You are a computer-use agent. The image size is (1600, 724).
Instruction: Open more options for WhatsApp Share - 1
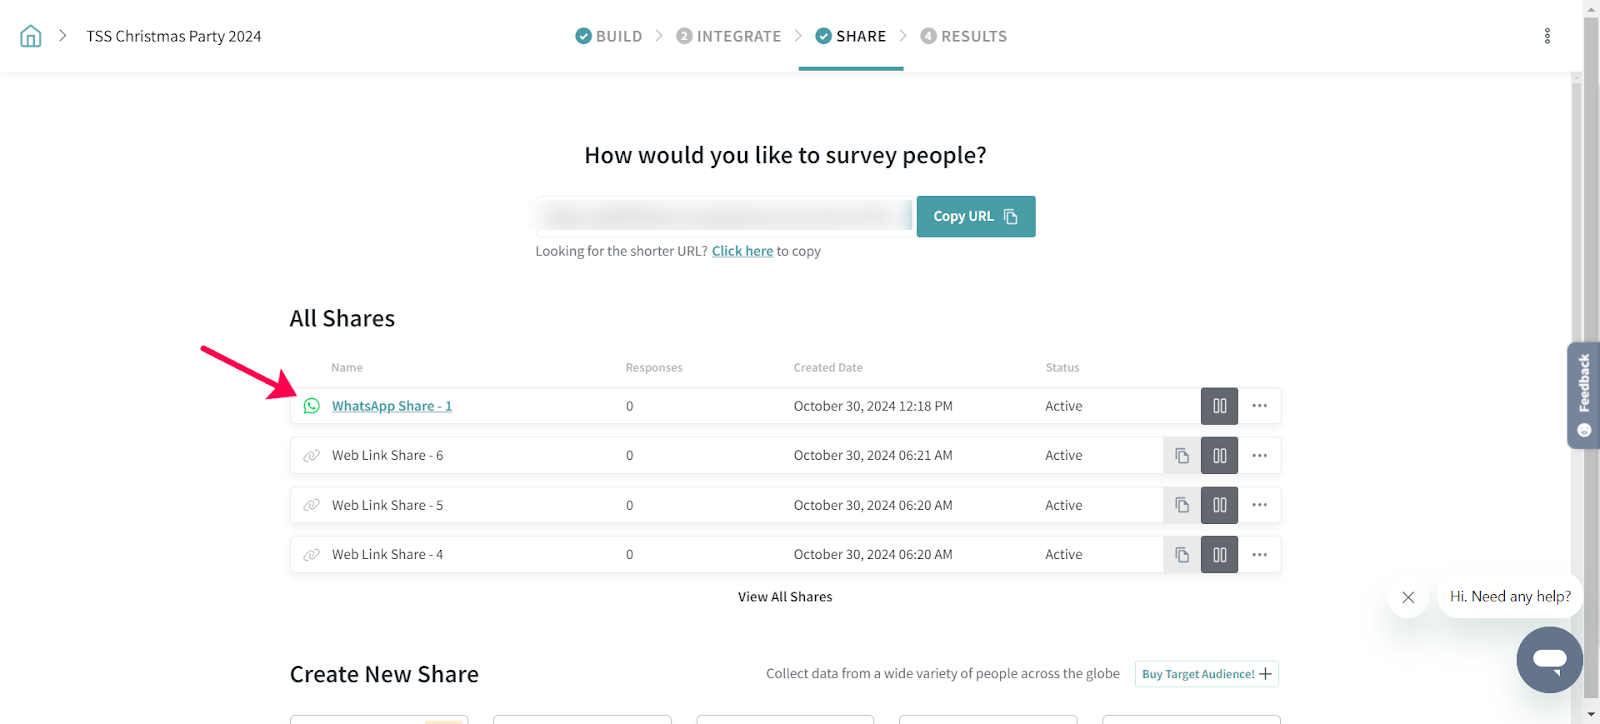(x=1259, y=406)
